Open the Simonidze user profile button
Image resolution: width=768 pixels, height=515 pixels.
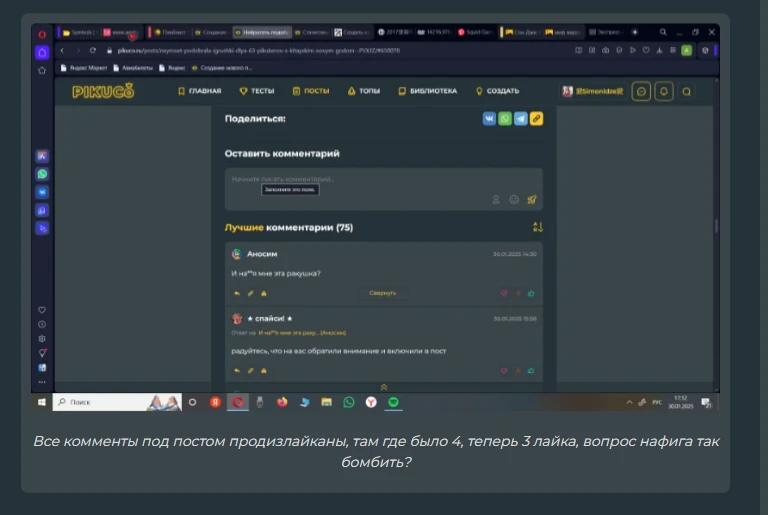click(x=593, y=91)
